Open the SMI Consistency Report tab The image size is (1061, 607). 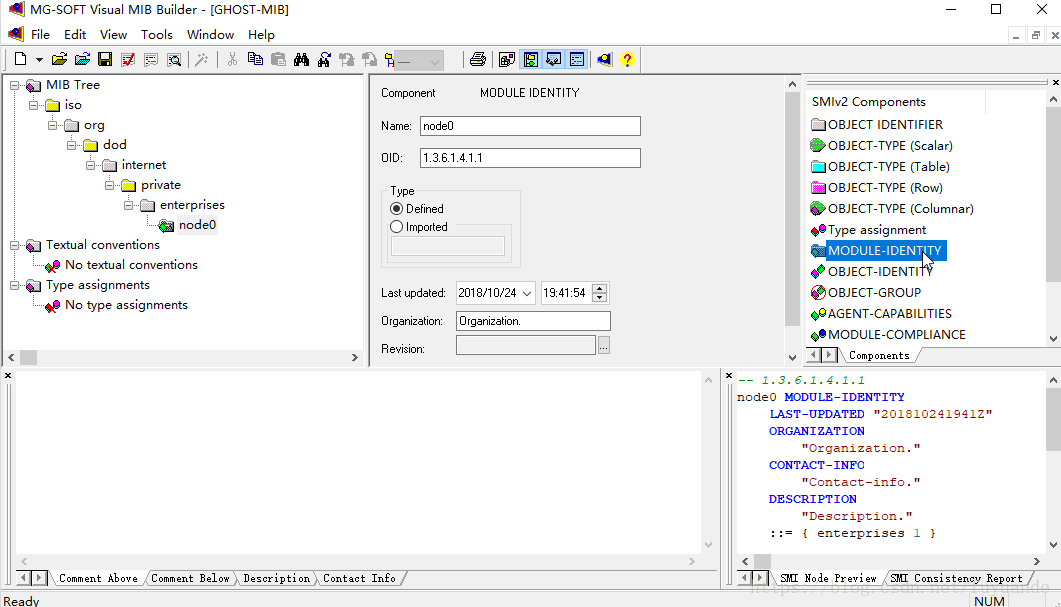tap(956, 579)
